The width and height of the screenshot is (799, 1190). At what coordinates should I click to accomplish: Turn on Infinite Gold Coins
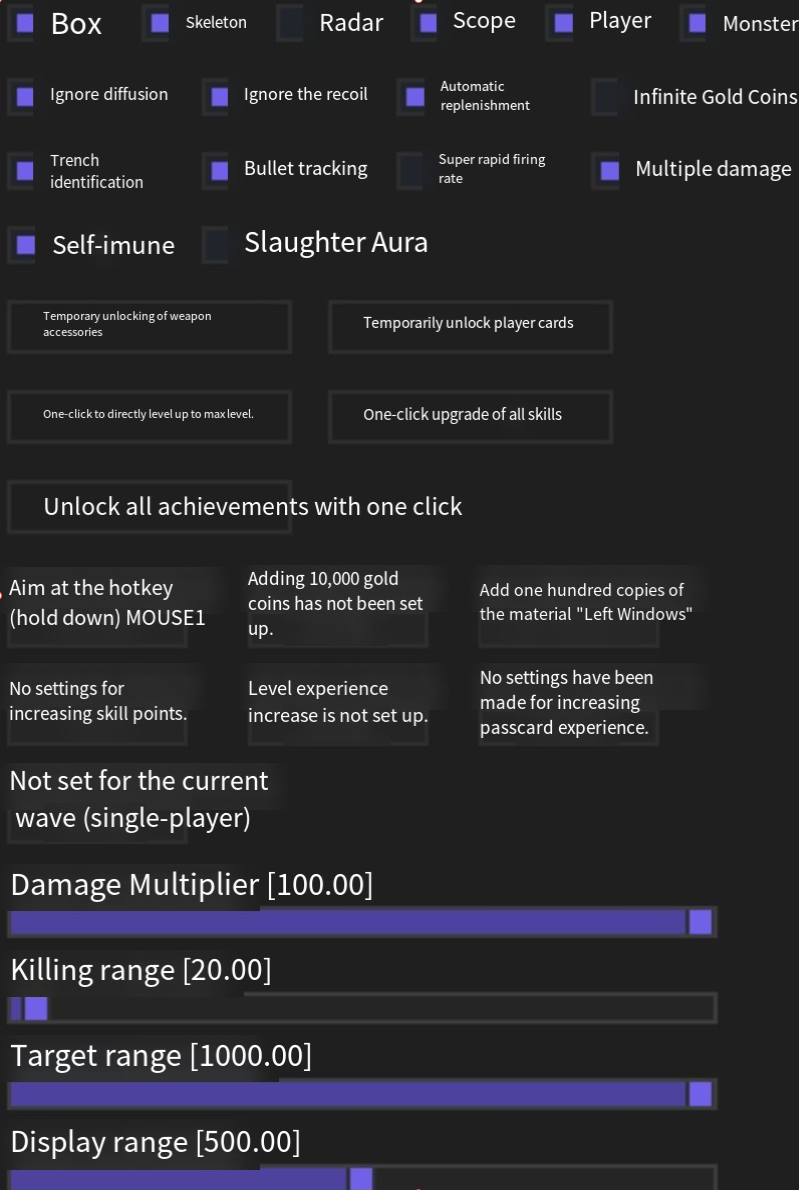point(608,97)
